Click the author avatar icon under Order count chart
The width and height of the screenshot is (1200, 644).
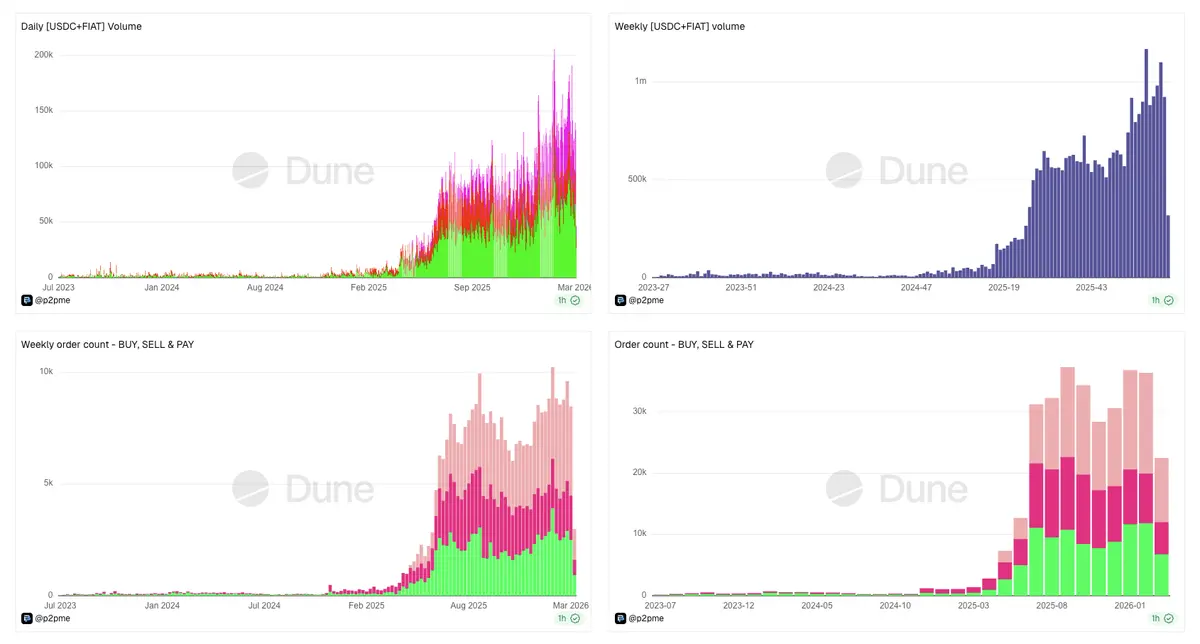[x=620, y=618]
